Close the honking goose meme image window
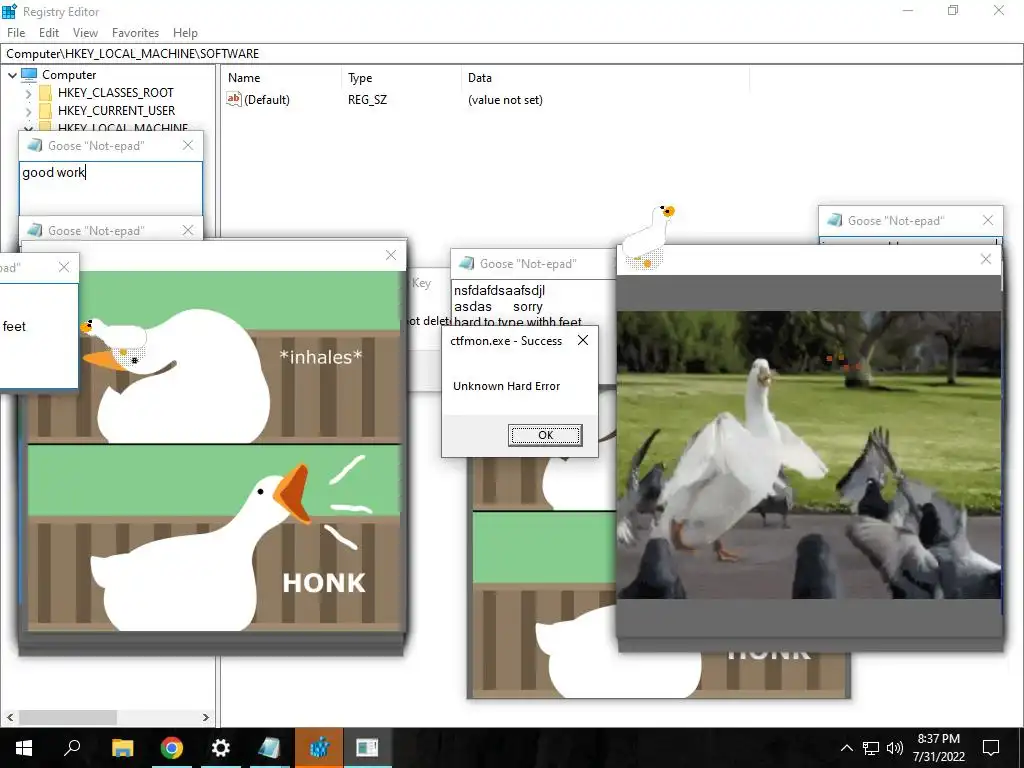Image resolution: width=1024 pixels, height=768 pixels. click(x=391, y=255)
